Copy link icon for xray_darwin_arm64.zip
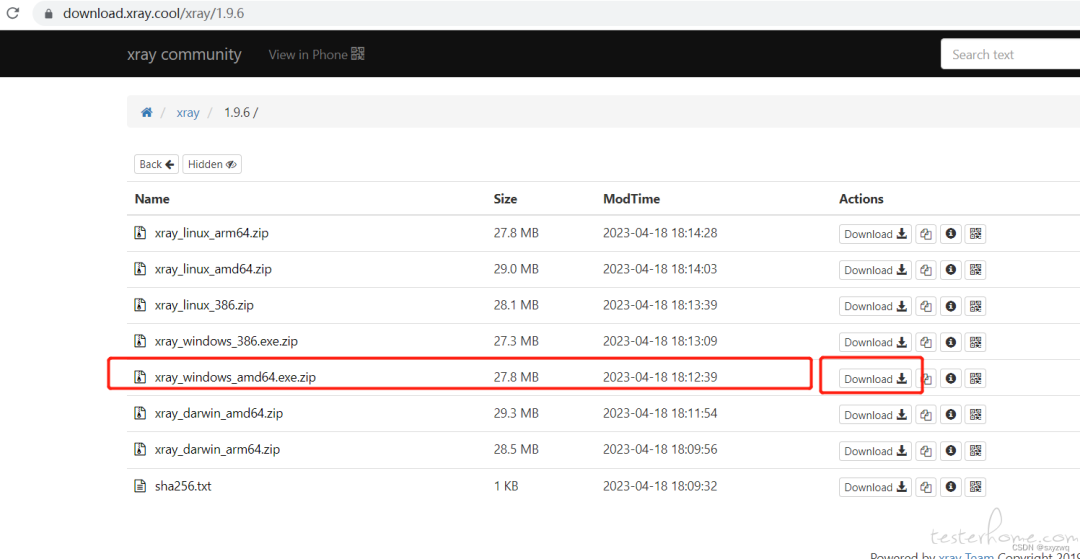The image size is (1080, 559). pos(926,451)
